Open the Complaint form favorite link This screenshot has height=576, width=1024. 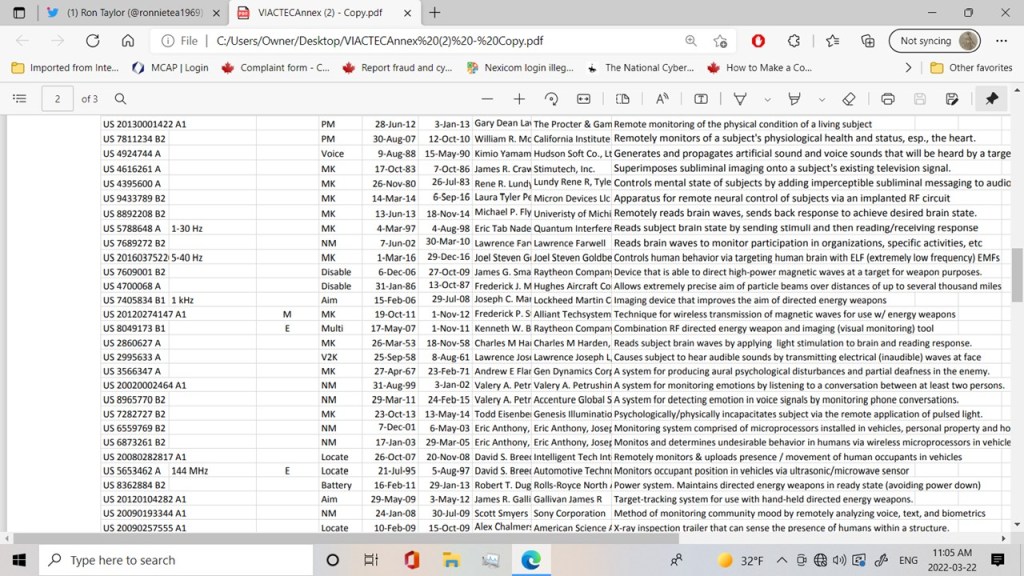(x=275, y=68)
